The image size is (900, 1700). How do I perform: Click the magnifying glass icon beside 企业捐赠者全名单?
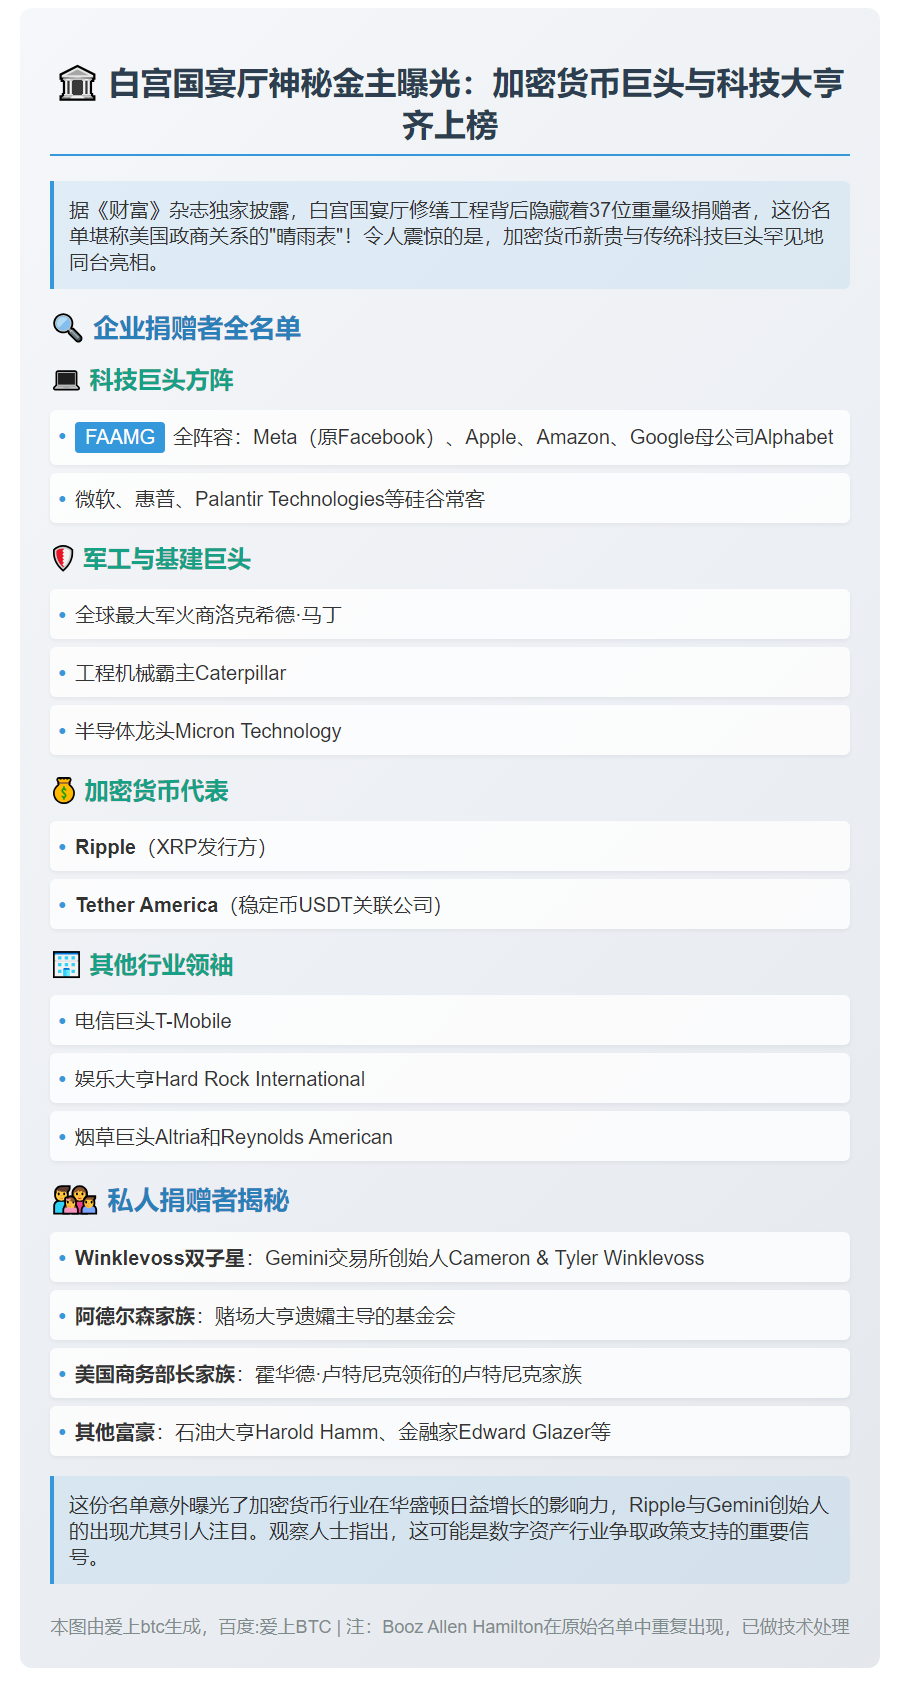[x=66, y=328]
